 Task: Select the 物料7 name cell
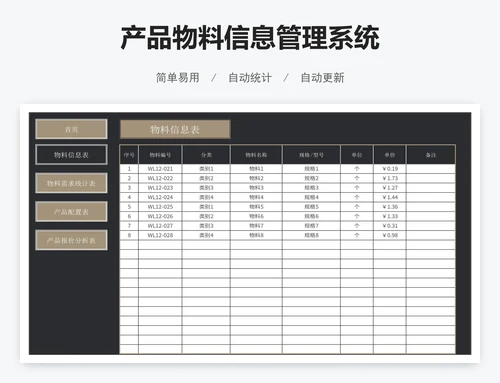[x=256, y=226]
